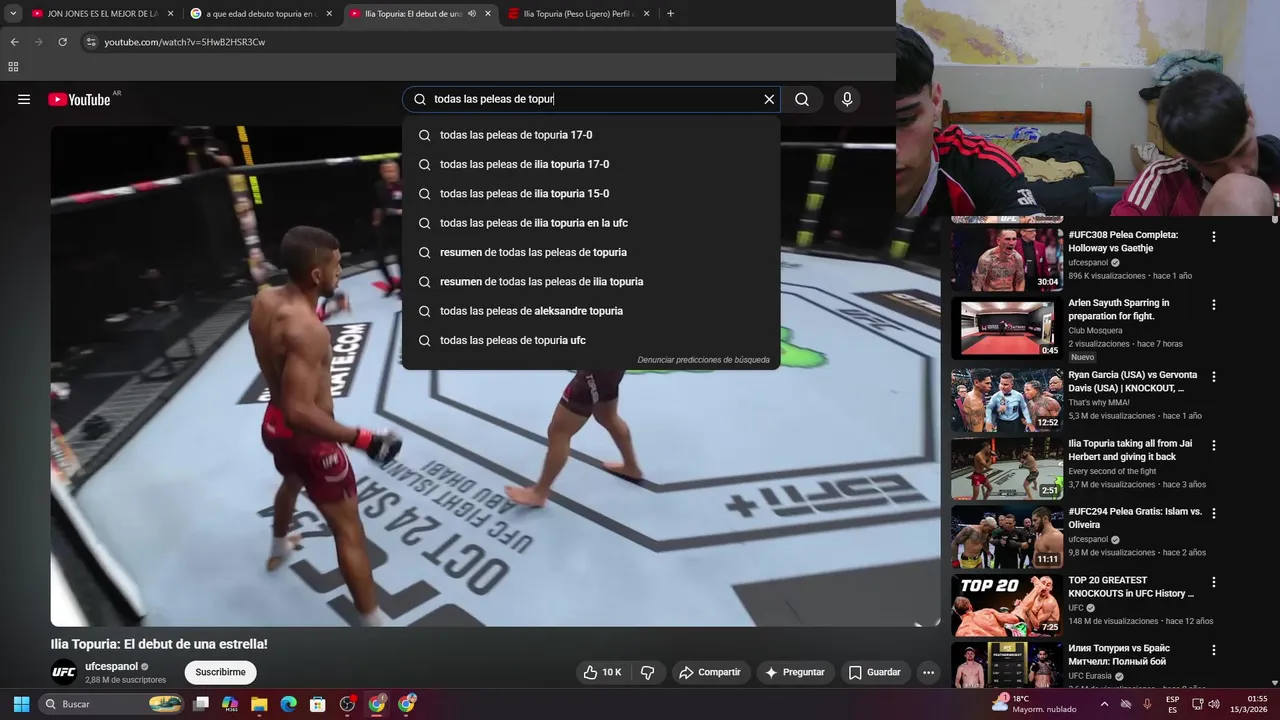Image resolution: width=1280 pixels, height=720 pixels.
Task: Choose 'resumen de todas las peleas de ilia topuria'
Action: [591, 282]
